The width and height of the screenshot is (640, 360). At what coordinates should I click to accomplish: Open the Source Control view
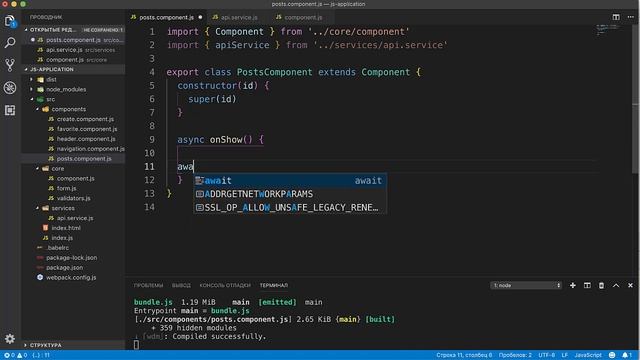(x=10, y=65)
